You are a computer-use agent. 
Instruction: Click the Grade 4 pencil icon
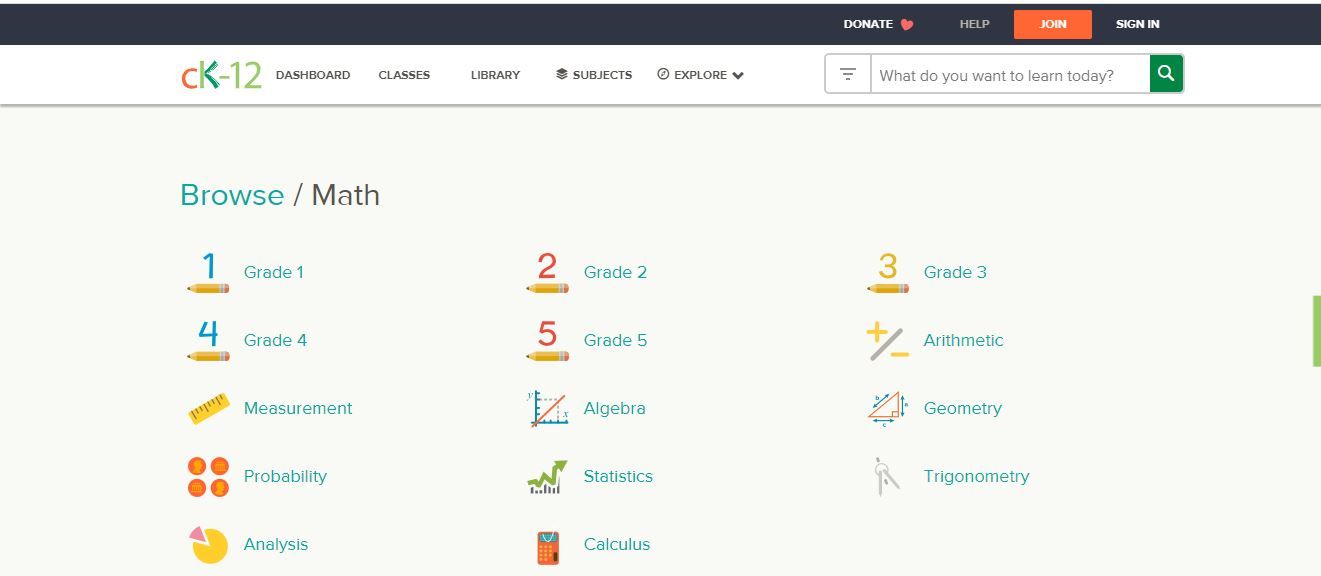coord(208,340)
